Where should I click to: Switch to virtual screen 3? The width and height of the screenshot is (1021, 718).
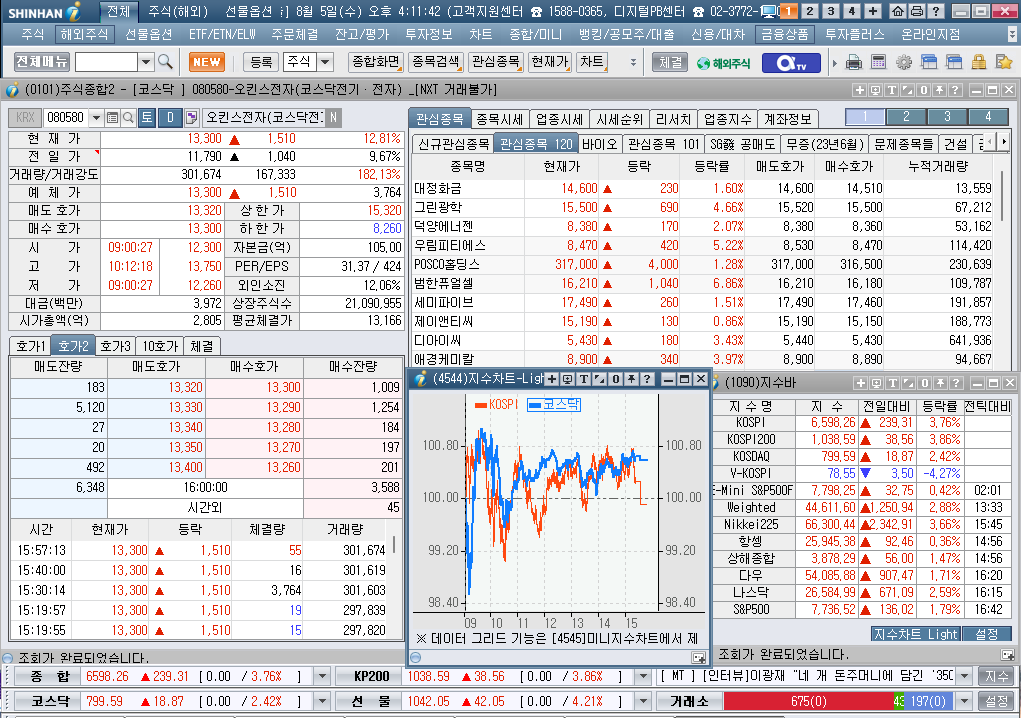click(x=831, y=11)
